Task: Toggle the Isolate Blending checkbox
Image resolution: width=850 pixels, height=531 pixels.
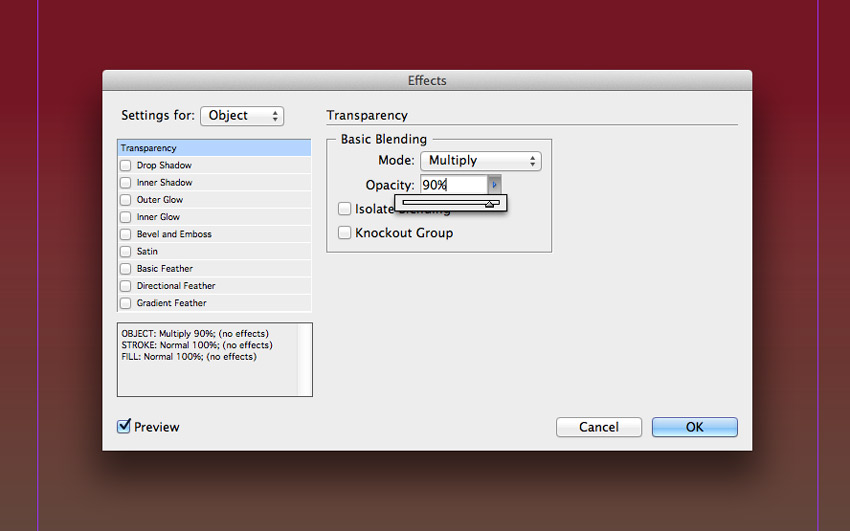Action: (x=345, y=209)
